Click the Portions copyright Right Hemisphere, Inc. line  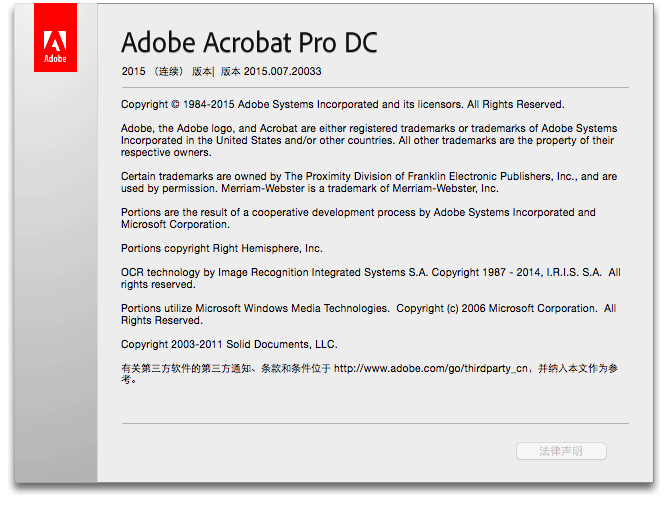(222, 248)
